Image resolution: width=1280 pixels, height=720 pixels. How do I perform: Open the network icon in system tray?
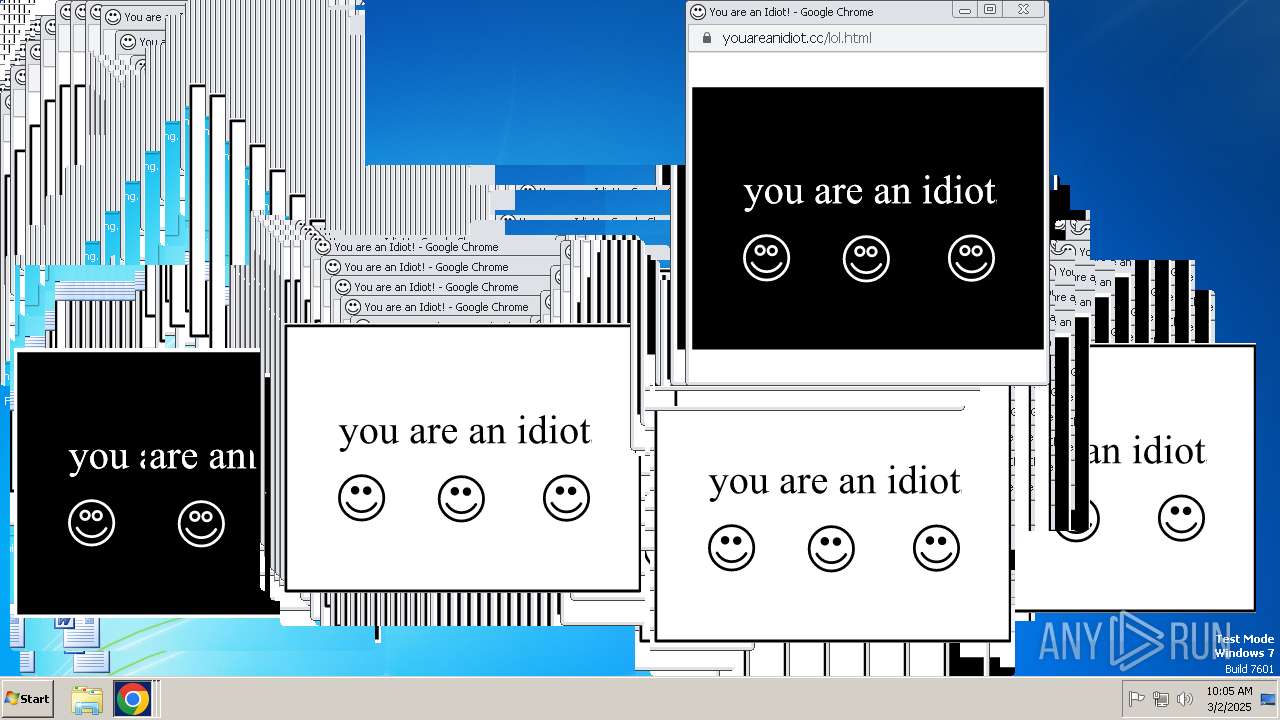pyautogui.click(x=1160, y=699)
